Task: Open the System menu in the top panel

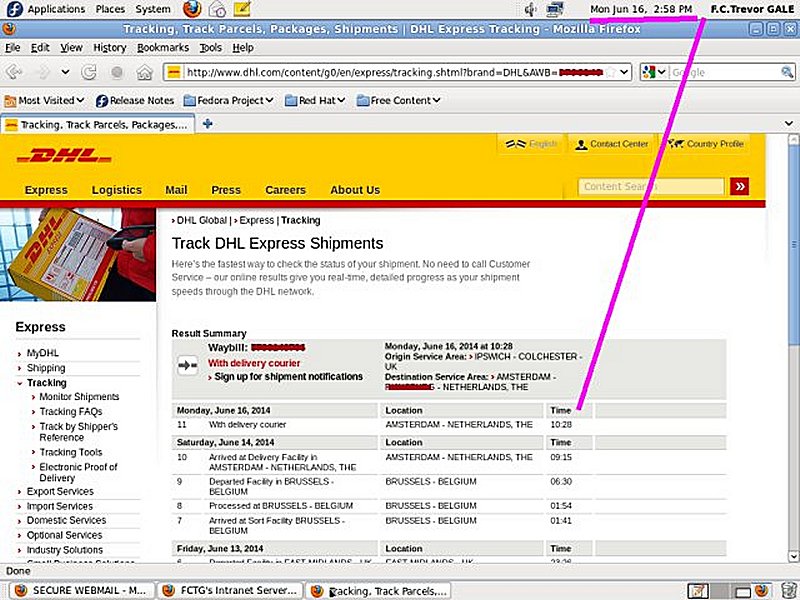Action: click(x=153, y=9)
